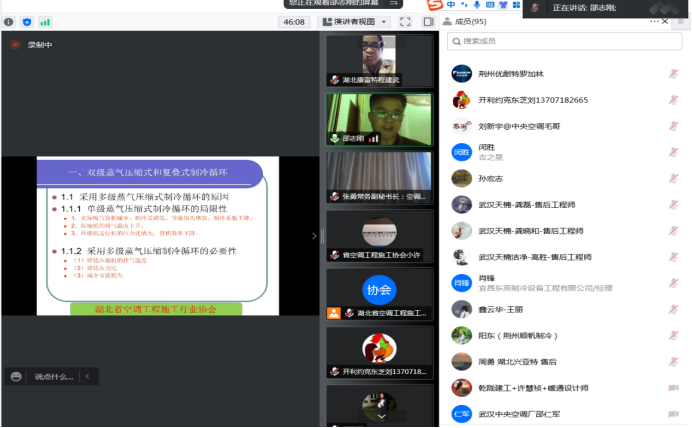Click the blue security shield icon
The image size is (692, 428).
coord(27,22)
